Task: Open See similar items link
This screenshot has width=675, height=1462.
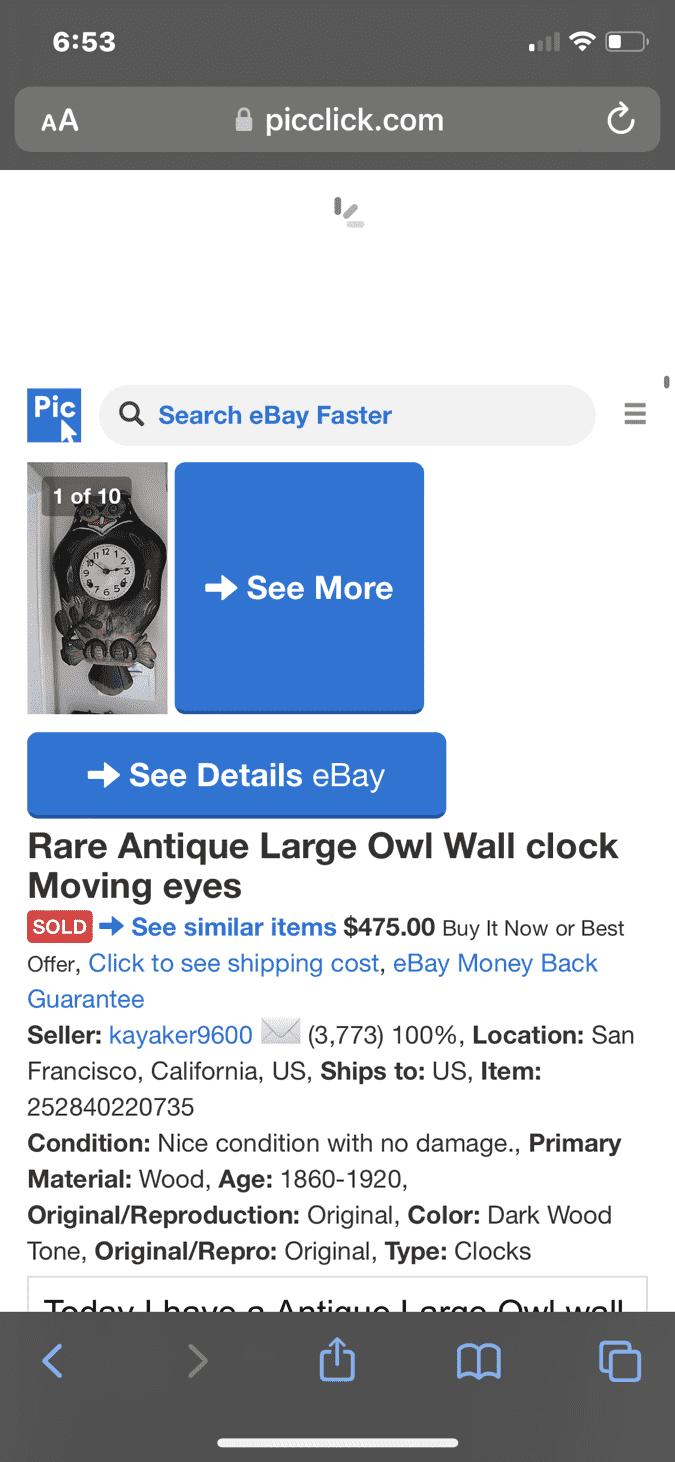Action: click(x=233, y=927)
